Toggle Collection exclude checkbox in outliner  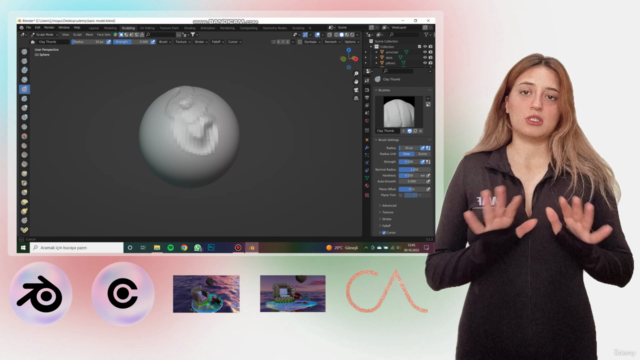(420, 47)
